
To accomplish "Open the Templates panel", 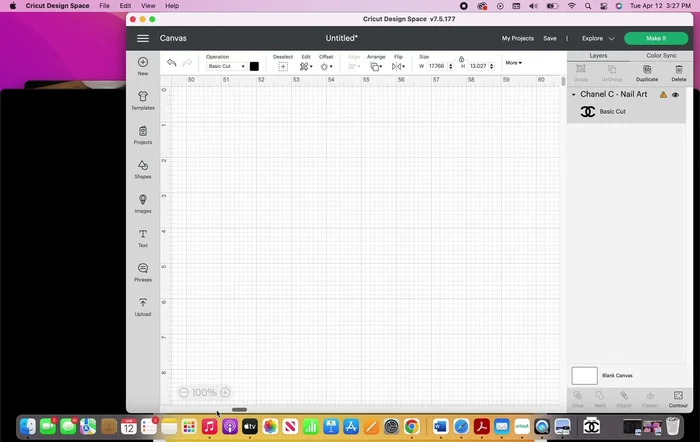I will pyautogui.click(x=143, y=100).
